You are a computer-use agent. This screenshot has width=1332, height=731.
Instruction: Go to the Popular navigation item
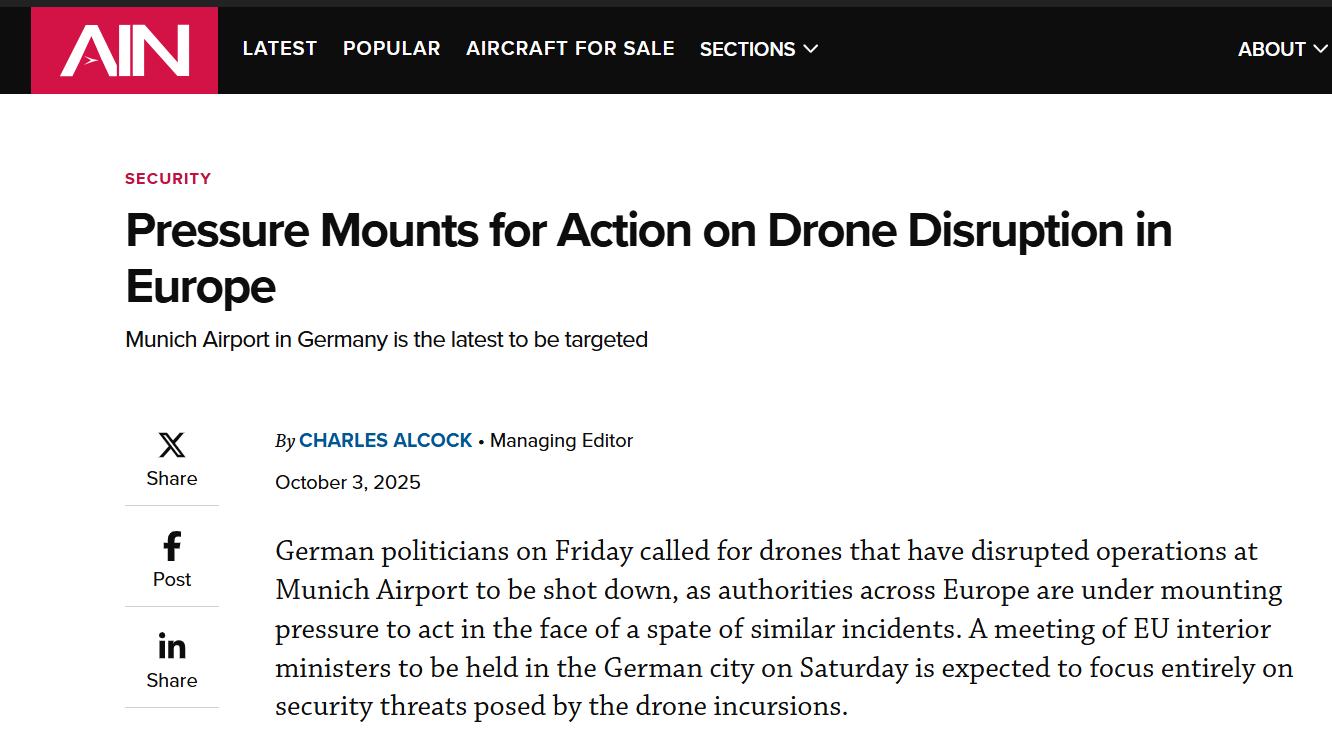(x=391, y=48)
